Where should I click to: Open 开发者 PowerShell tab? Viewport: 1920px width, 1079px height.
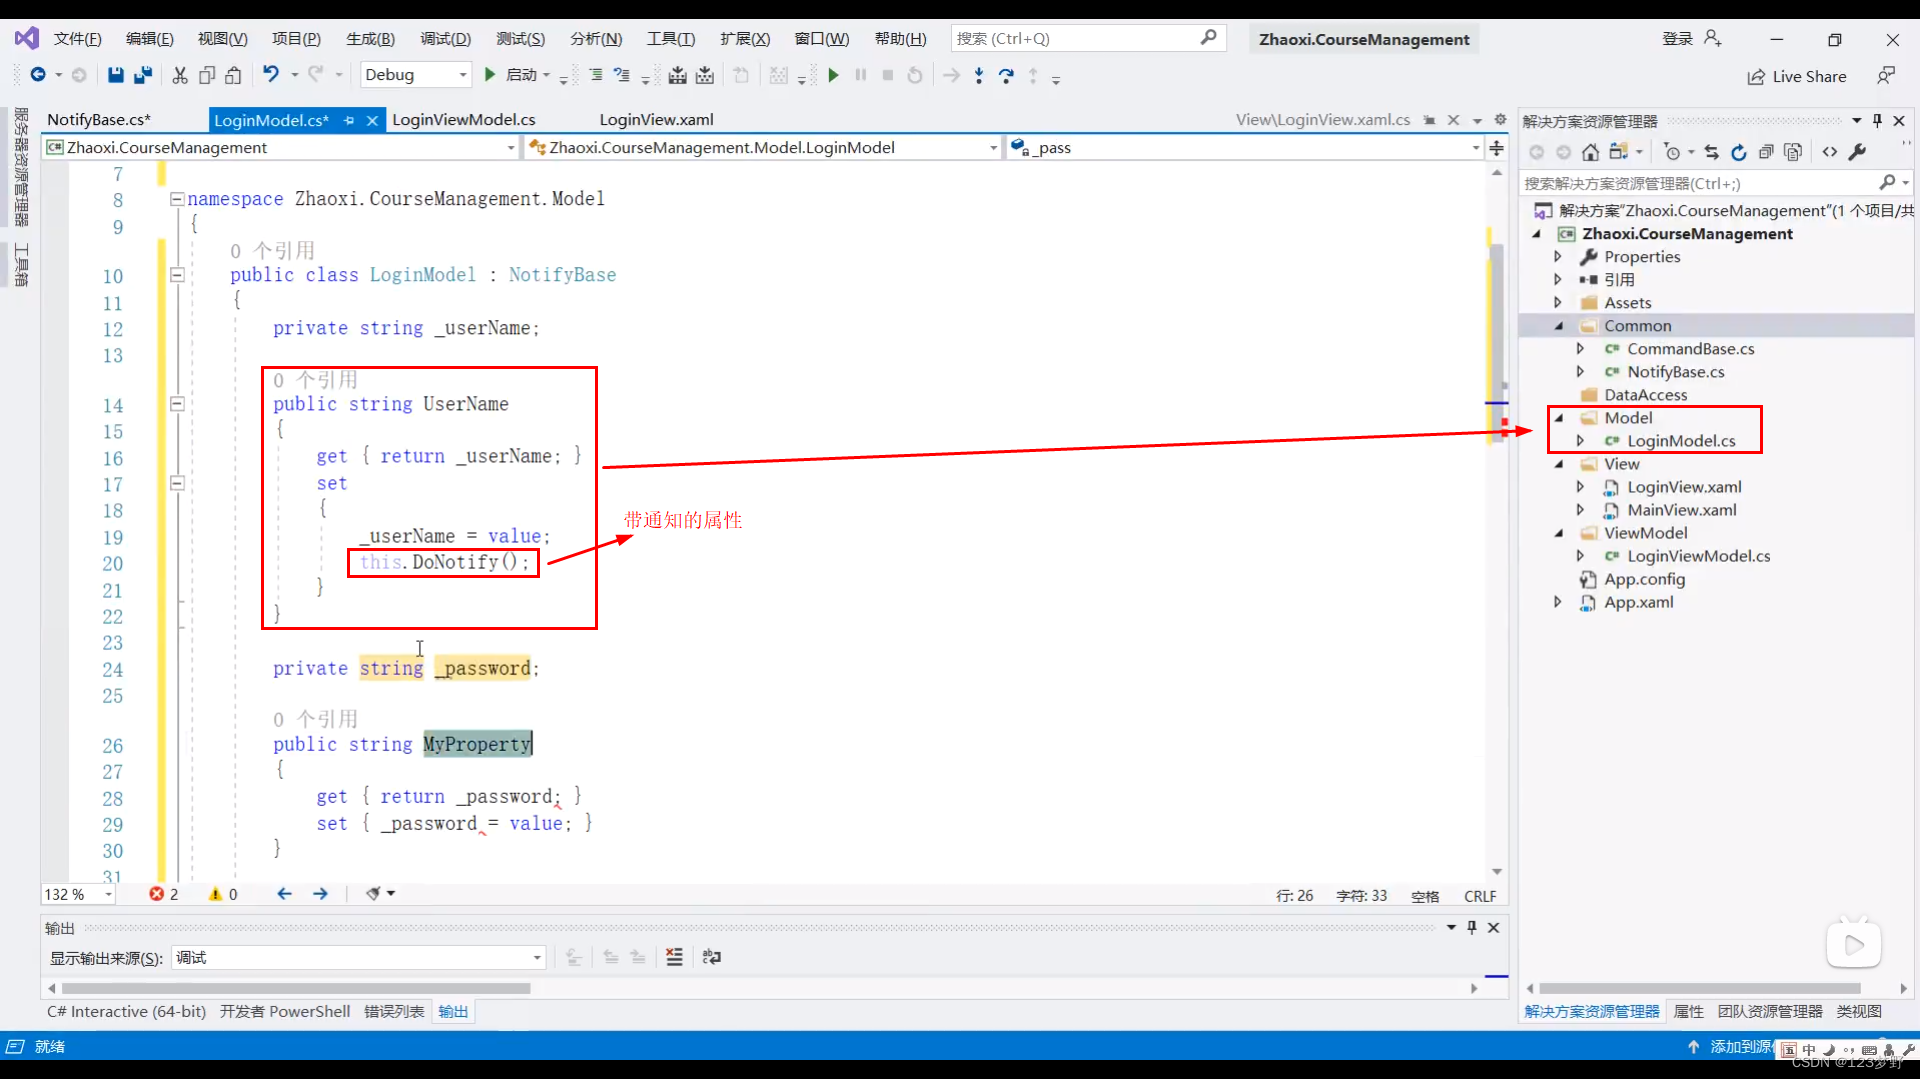(x=285, y=1012)
